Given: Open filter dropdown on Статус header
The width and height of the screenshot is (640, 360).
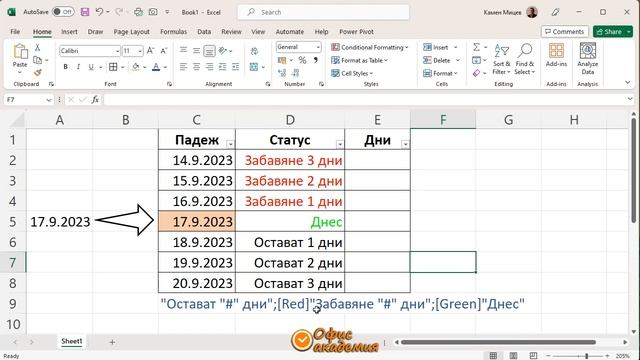Looking at the screenshot, I should (x=340, y=144).
